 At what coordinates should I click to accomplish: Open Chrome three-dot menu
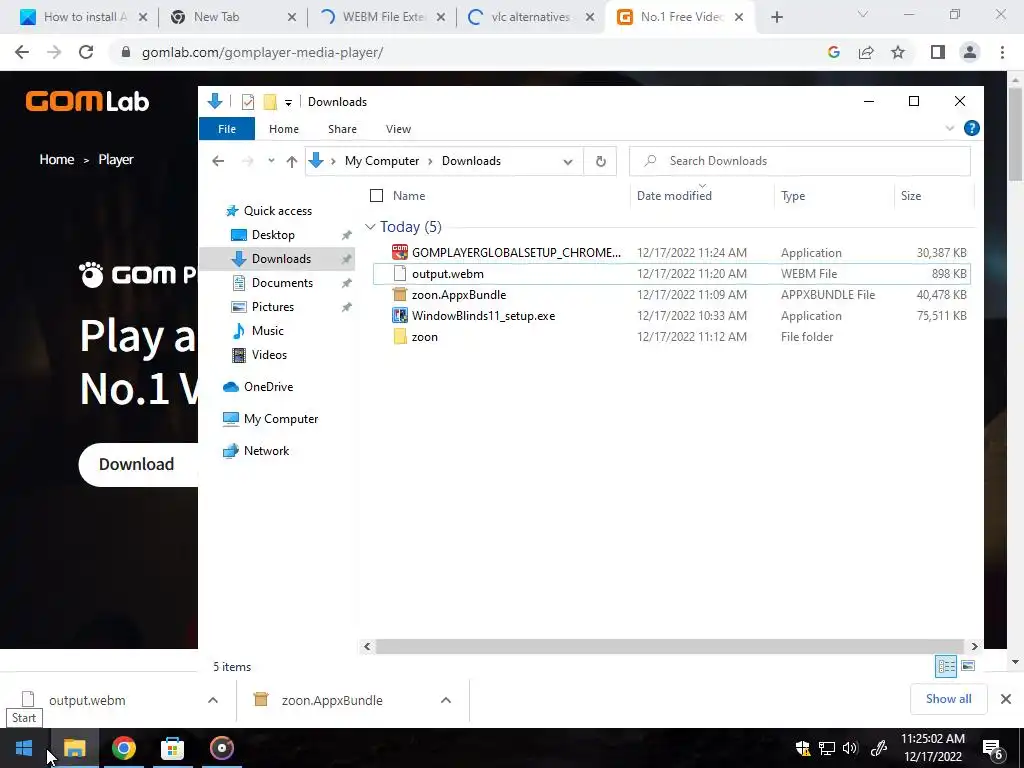pyautogui.click(x=1002, y=52)
